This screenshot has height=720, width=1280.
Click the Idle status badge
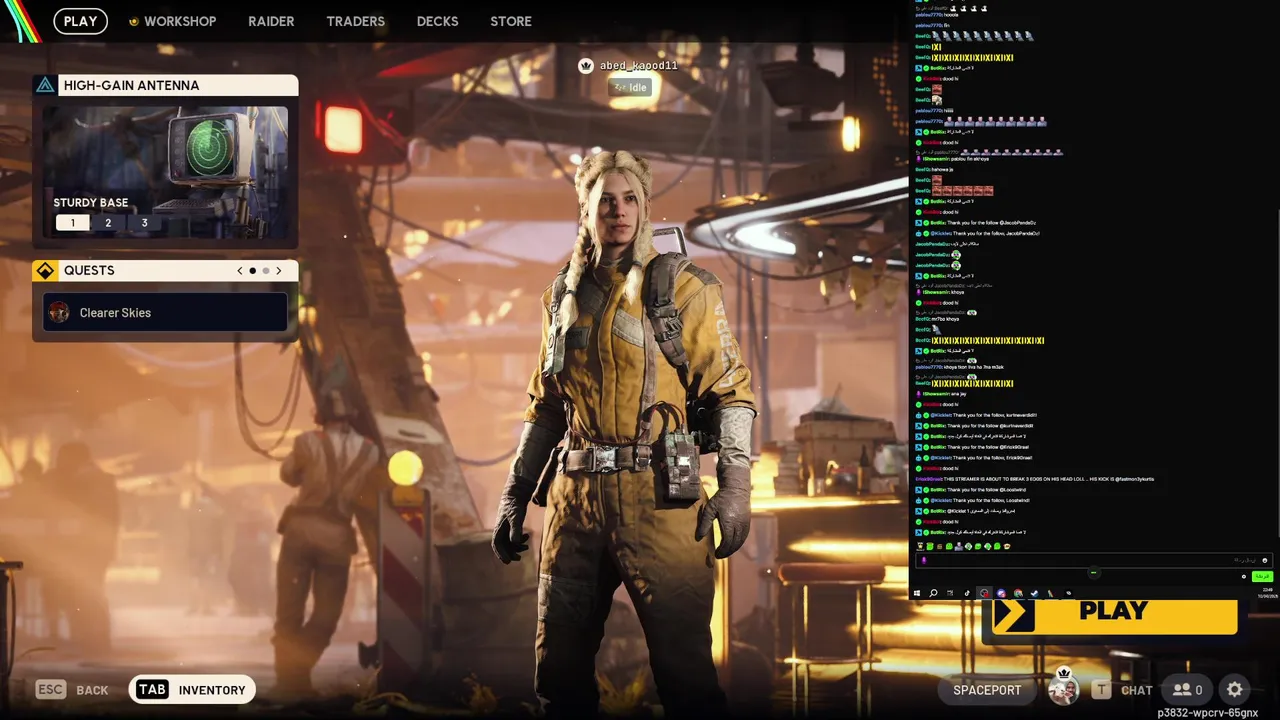click(630, 87)
